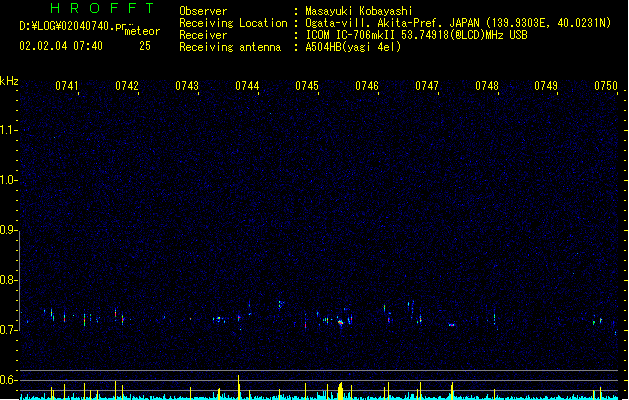
Task: Click the tallest yellow power spike near 0744
Action: tap(239, 387)
